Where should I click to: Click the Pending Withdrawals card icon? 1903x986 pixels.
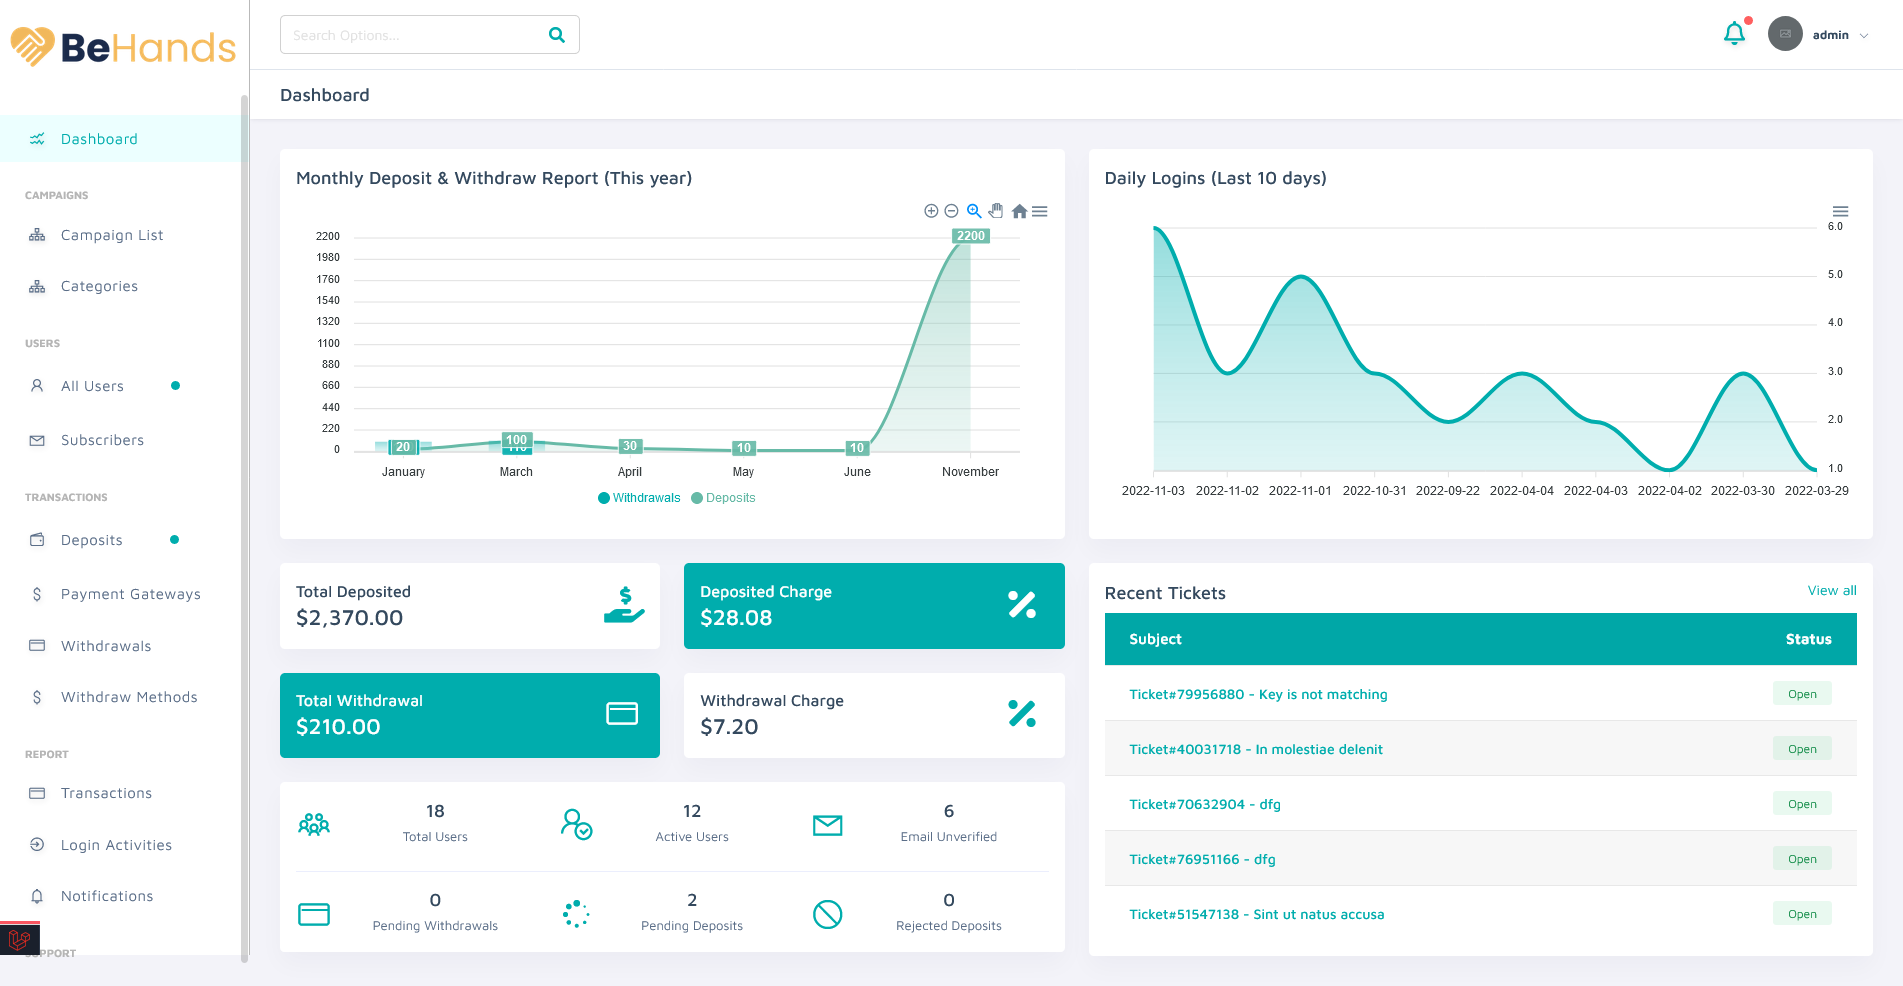pyautogui.click(x=314, y=914)
